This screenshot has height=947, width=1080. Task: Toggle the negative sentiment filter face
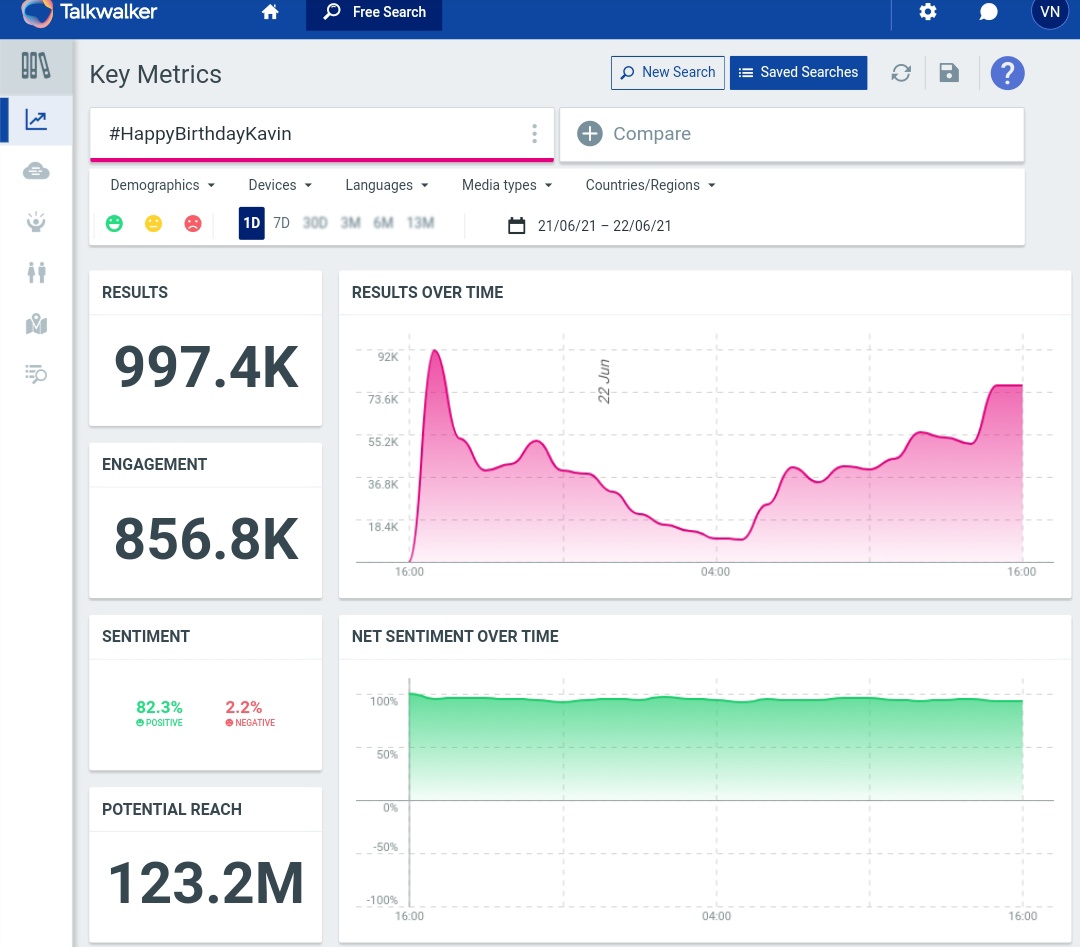click(193, 223)
